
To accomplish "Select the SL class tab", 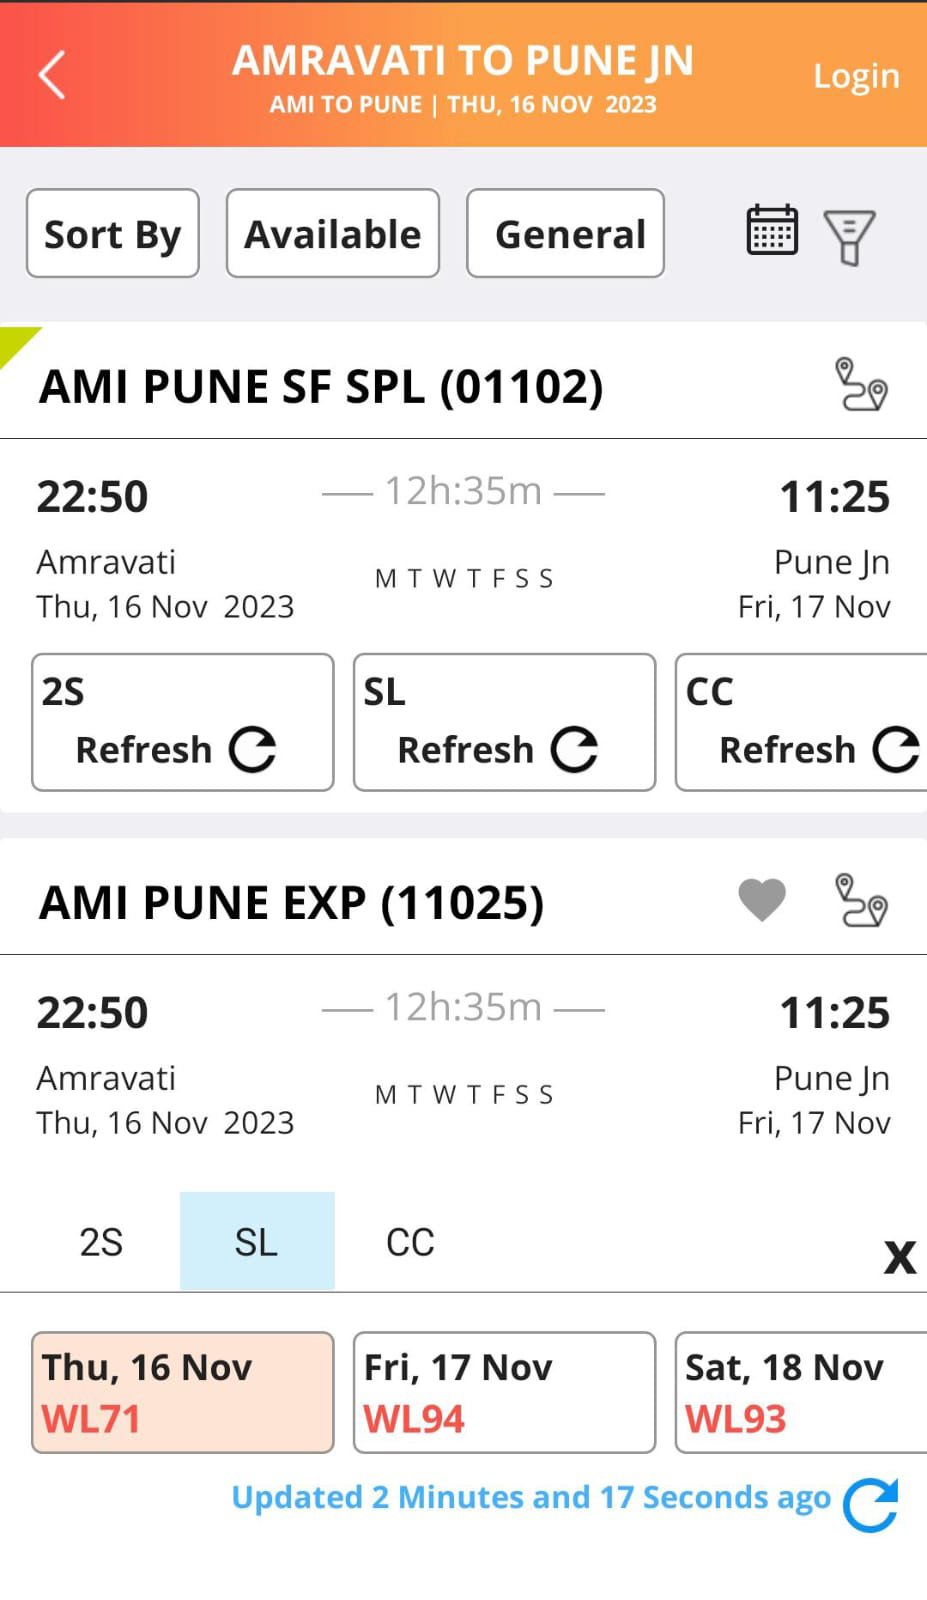I will [257, 1242].
